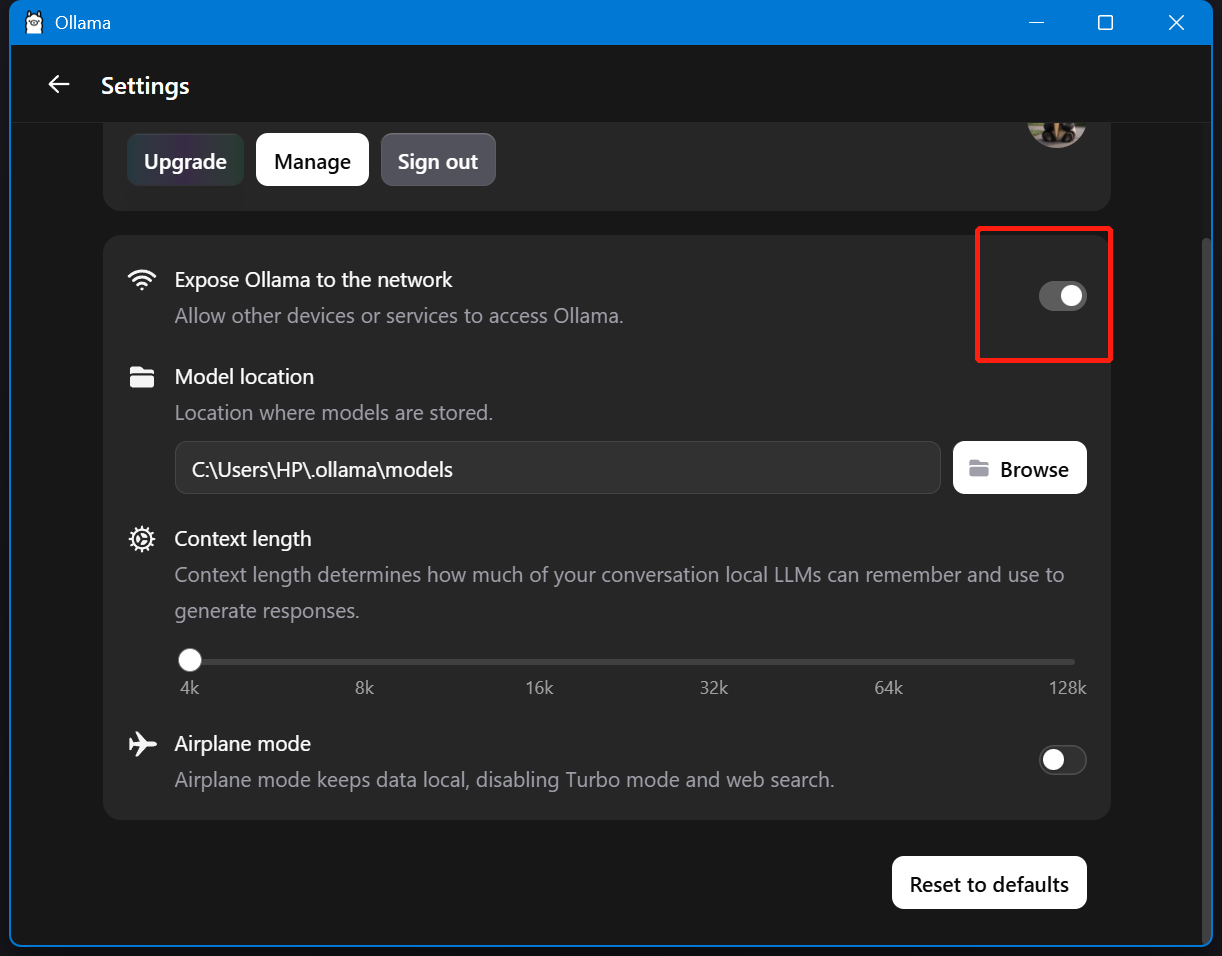
Task: Click the Sign out button
Action: click(438, 161)
